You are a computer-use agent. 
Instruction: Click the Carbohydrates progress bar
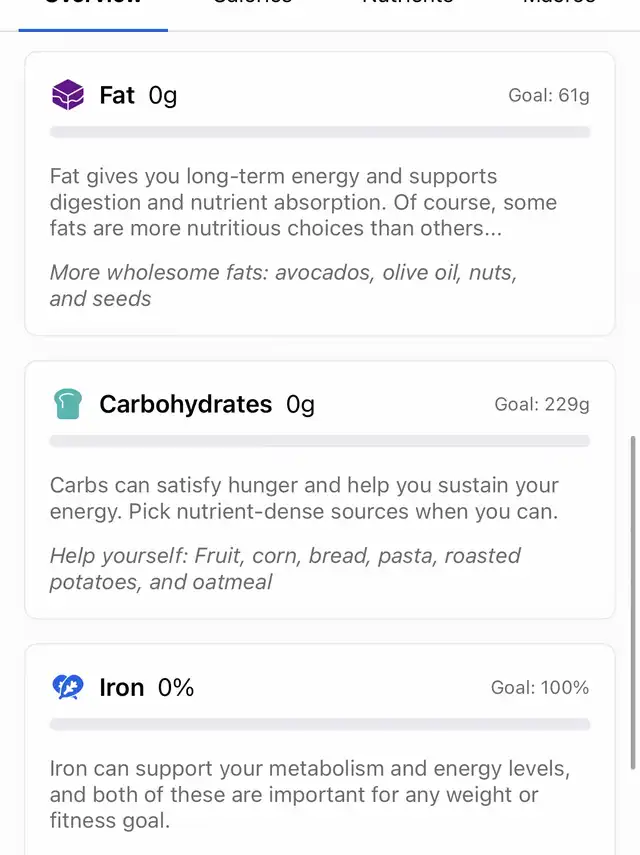319,441
